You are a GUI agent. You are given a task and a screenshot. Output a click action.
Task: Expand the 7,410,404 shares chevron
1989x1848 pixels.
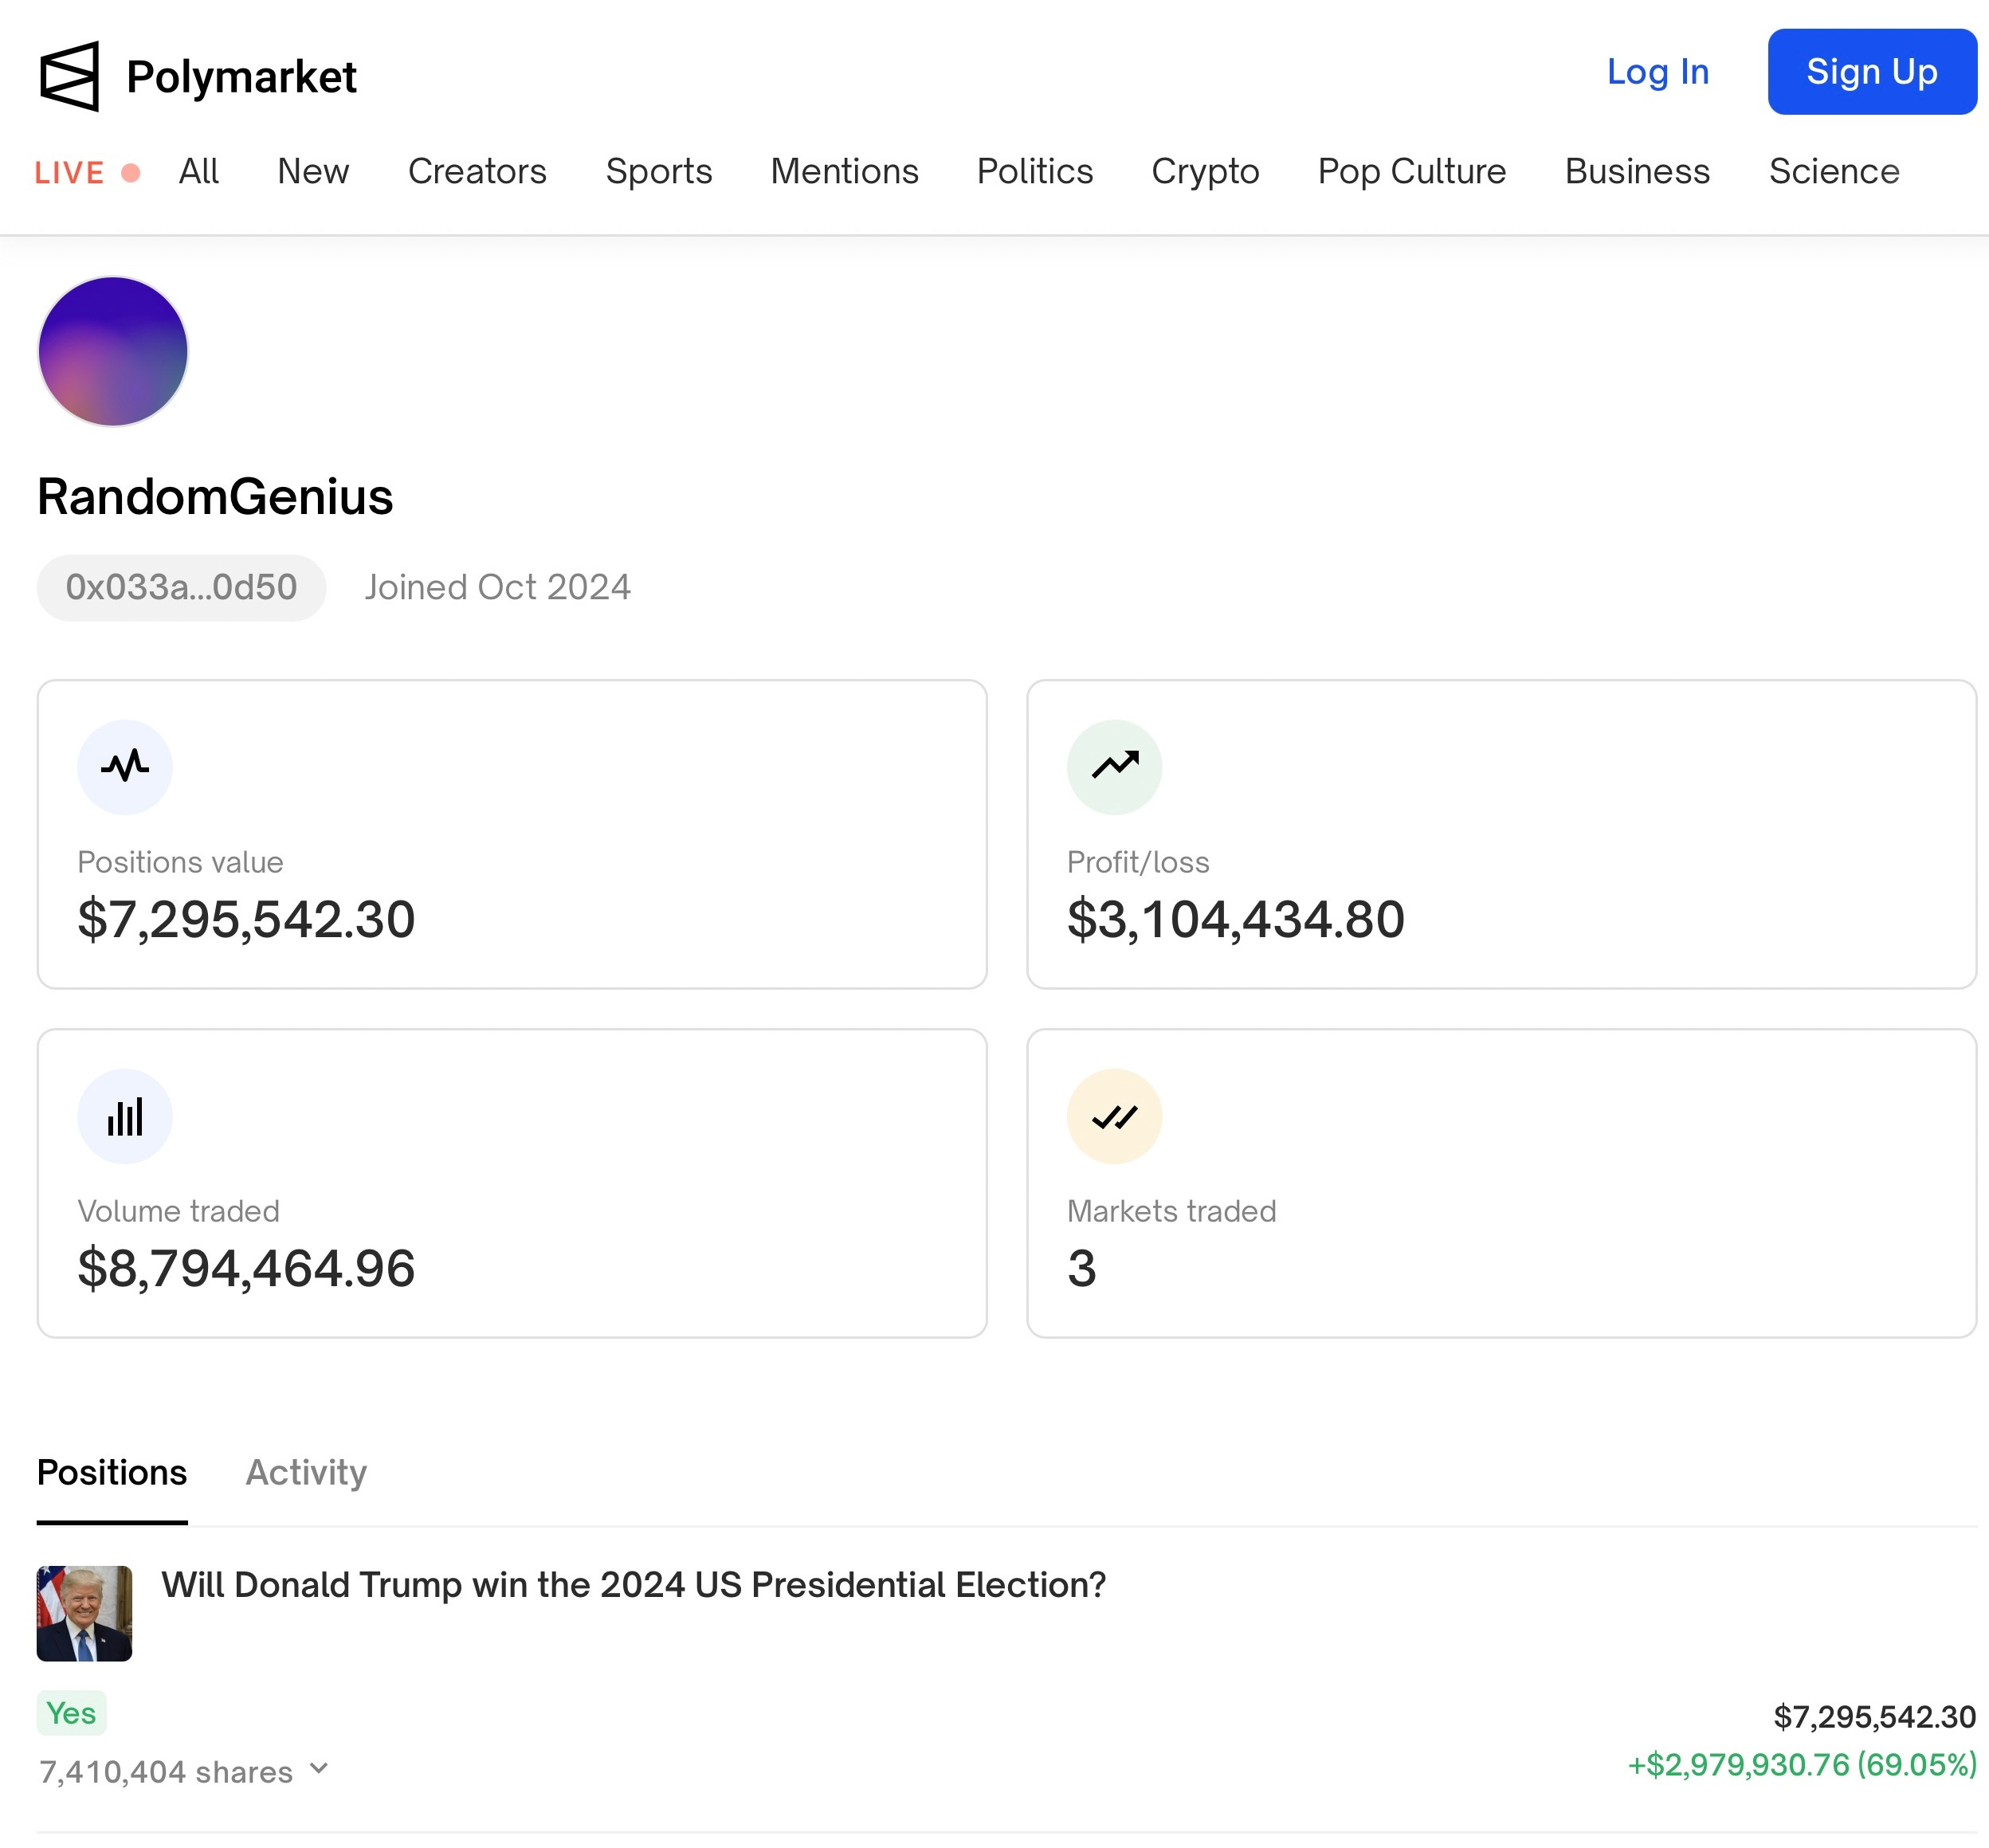319,1768
